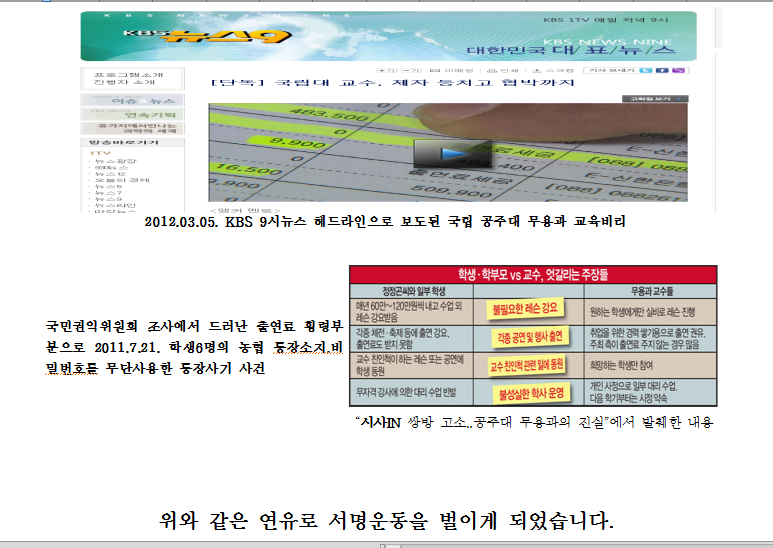Click the yellow '불성실한 학사 운영' label
Screen dimensions: 773x548
point(531,393)
